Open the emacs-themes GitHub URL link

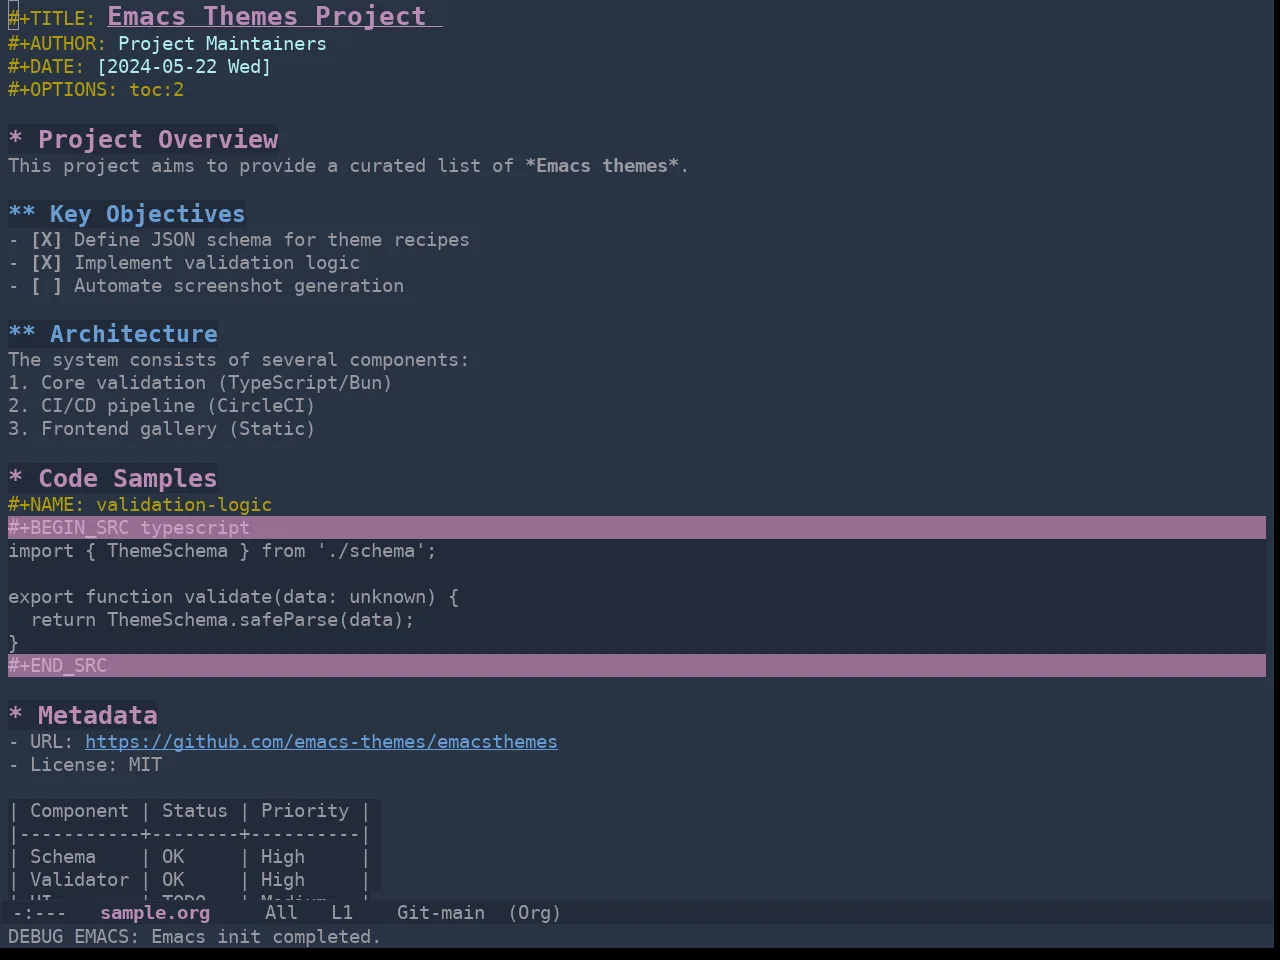pos(321,742)
